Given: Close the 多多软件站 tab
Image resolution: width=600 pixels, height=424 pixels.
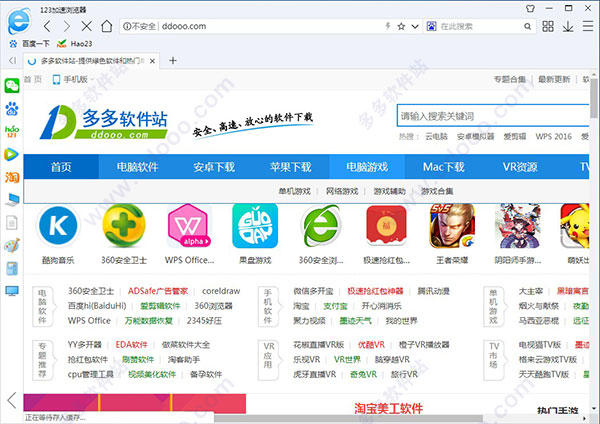Looking at the screenshot, I should click(x=152, y=61).
